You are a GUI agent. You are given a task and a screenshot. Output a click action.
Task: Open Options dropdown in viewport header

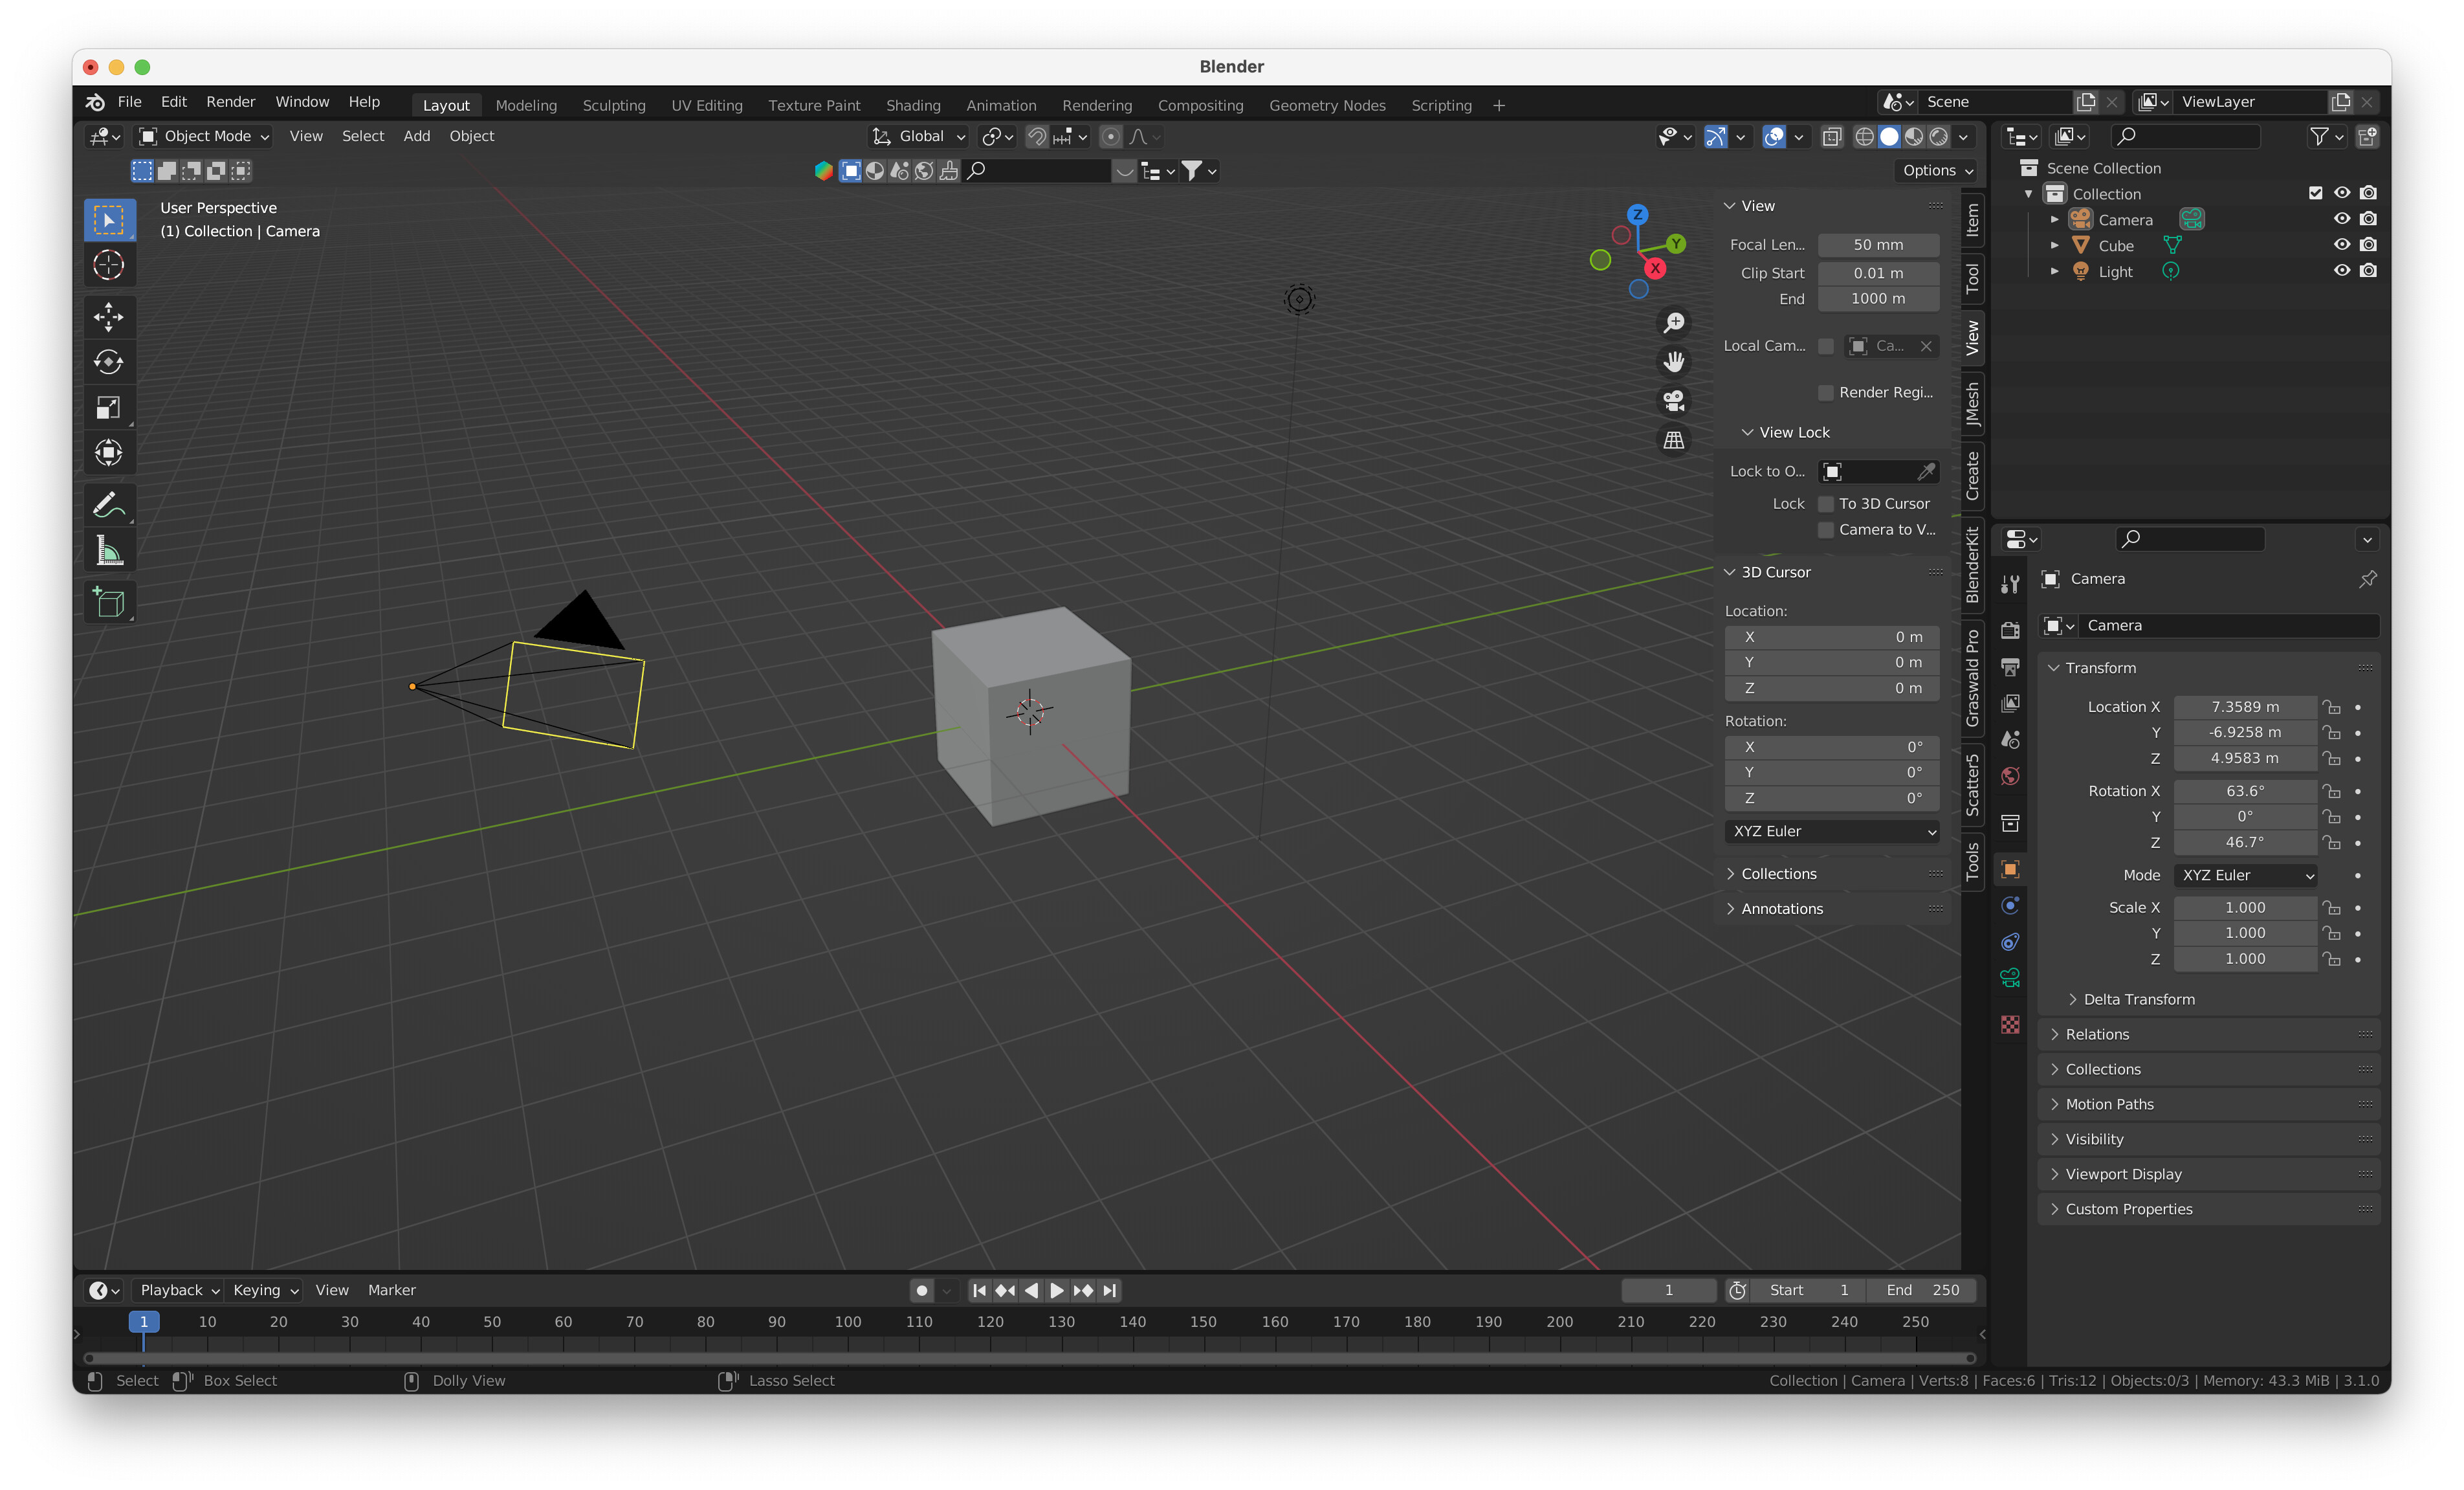click(1937, 170)
